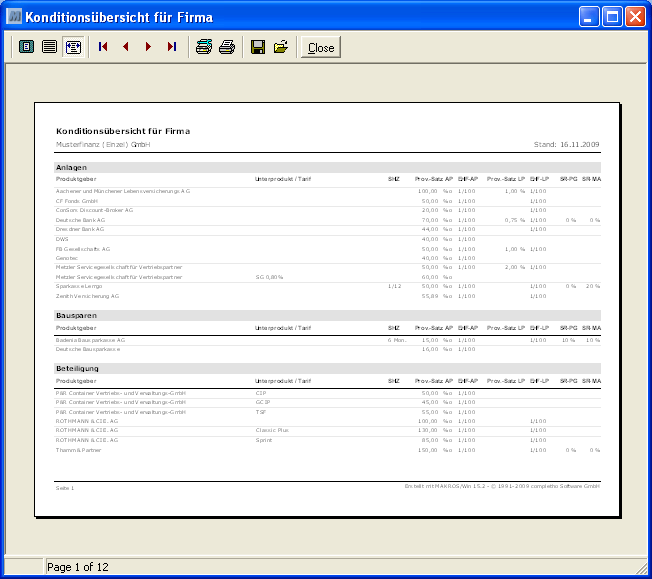This screenshot has width=652, height=579.
Task: Click the application icon in the title bar
Action: [14, 17]
